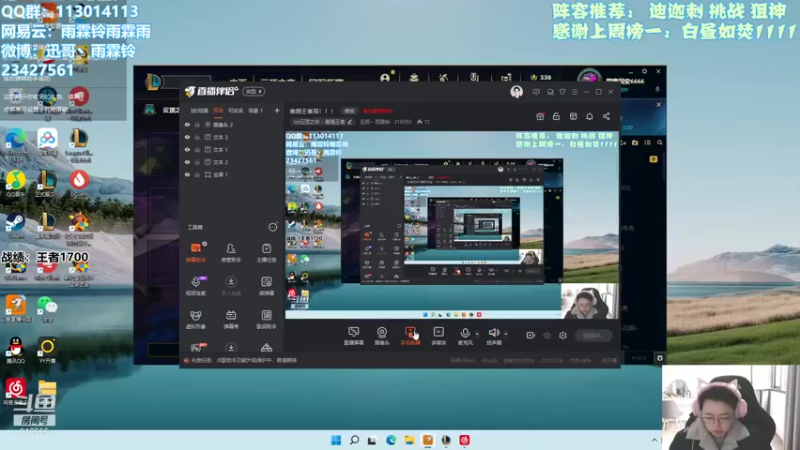Open the 弹幕秀 tool in the toolbox
Screen dimensions: 800x450
coord(231,319)
